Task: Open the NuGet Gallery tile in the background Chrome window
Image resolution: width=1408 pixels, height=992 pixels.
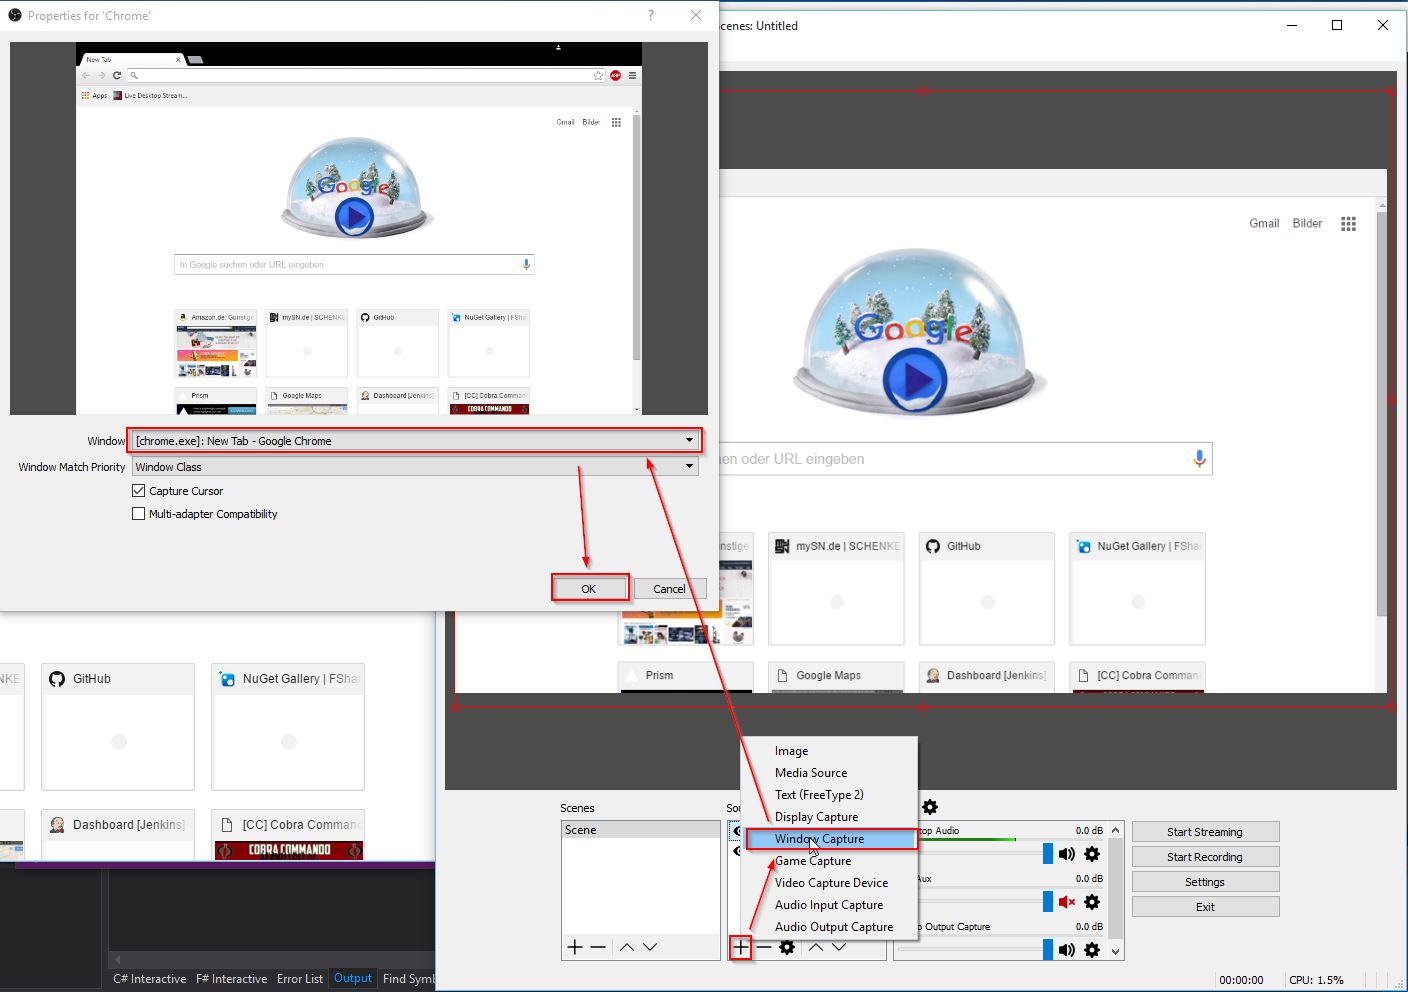Action: pyautogui.click(x=288, y=726)
